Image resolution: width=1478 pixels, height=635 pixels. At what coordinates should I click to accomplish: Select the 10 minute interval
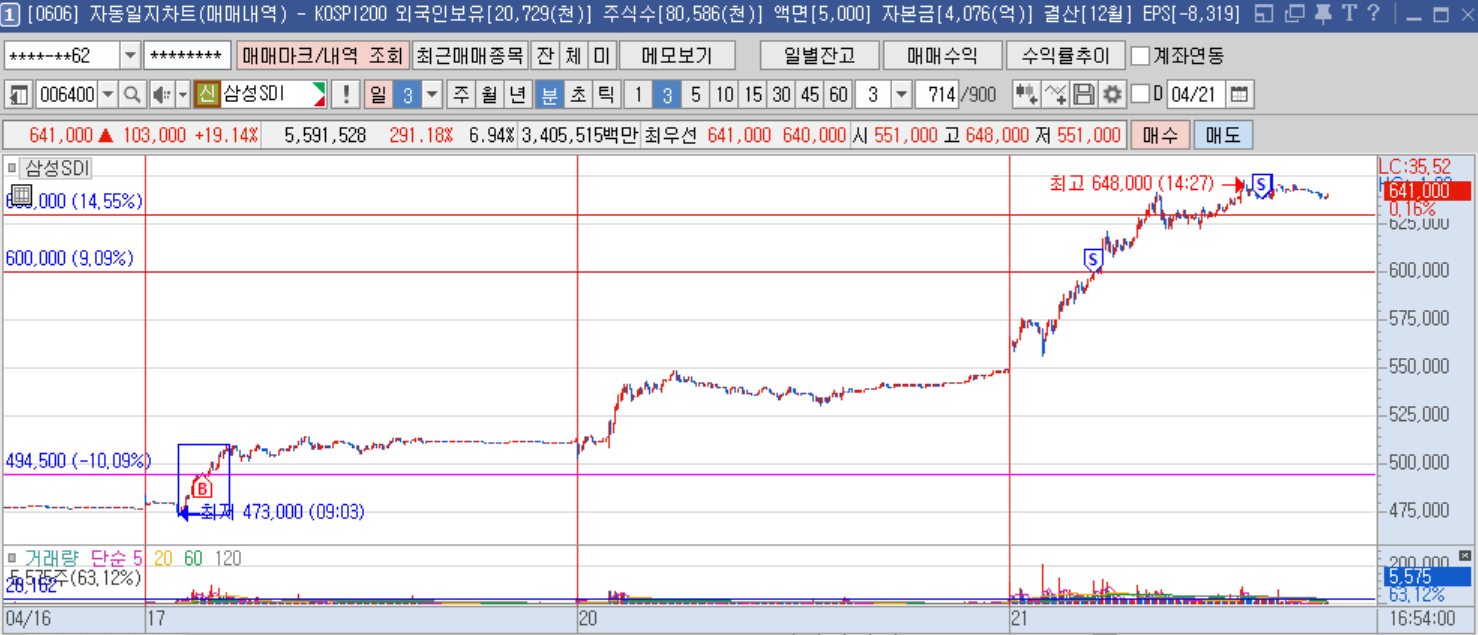click(724, 95)
